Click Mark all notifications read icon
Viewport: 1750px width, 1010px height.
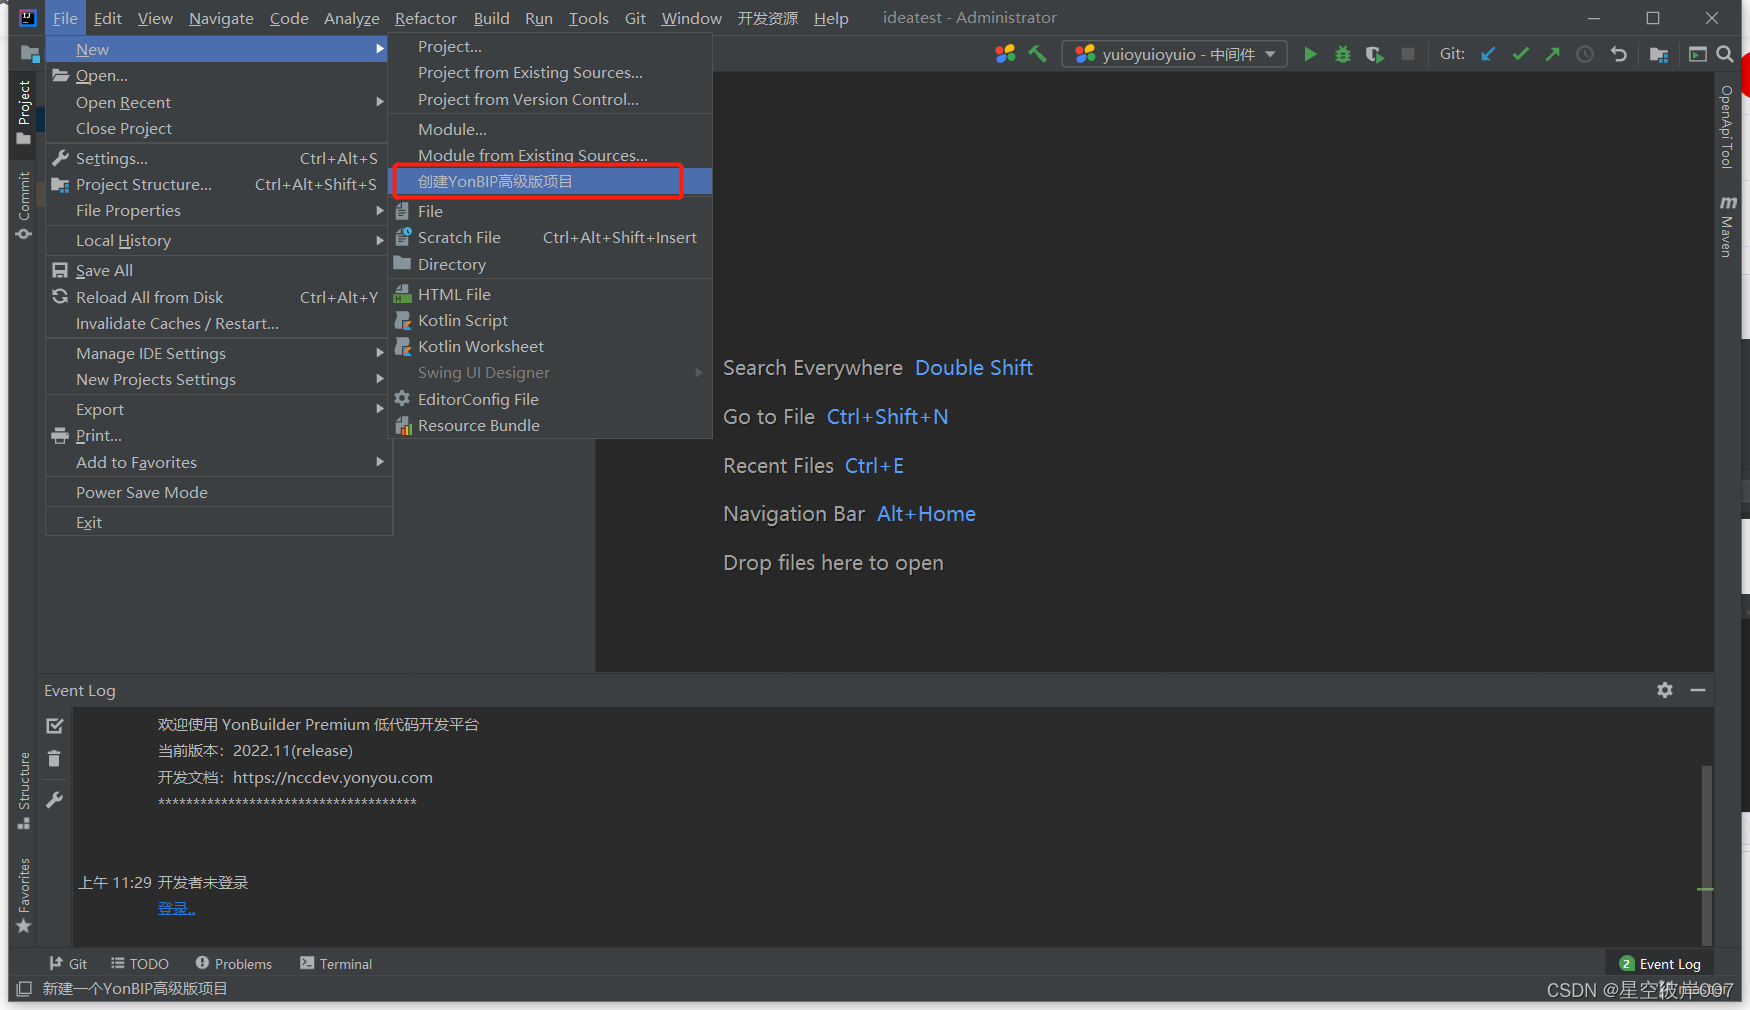click(x=55, y=726)
